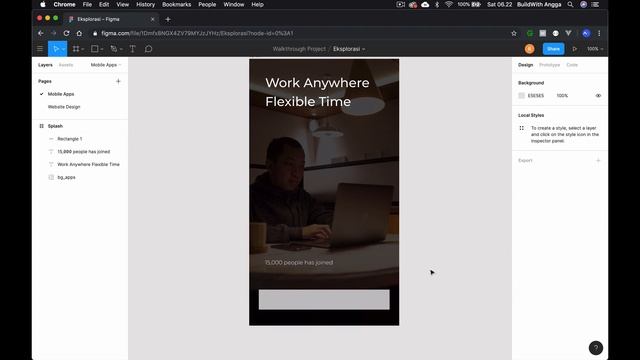Click the 15,000 people has joined canvas text
The image size is (640, 360).
pyautogui.click(x=299, y=262)
